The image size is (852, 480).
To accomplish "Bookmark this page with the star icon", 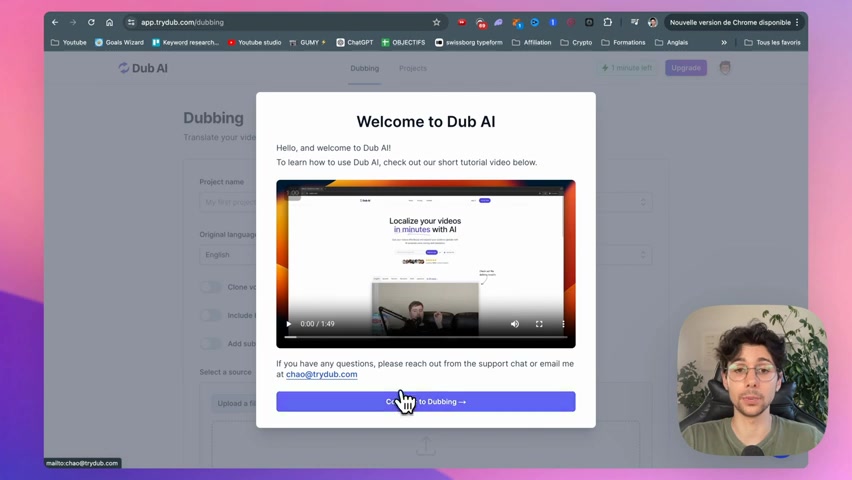I will [436, 22].
